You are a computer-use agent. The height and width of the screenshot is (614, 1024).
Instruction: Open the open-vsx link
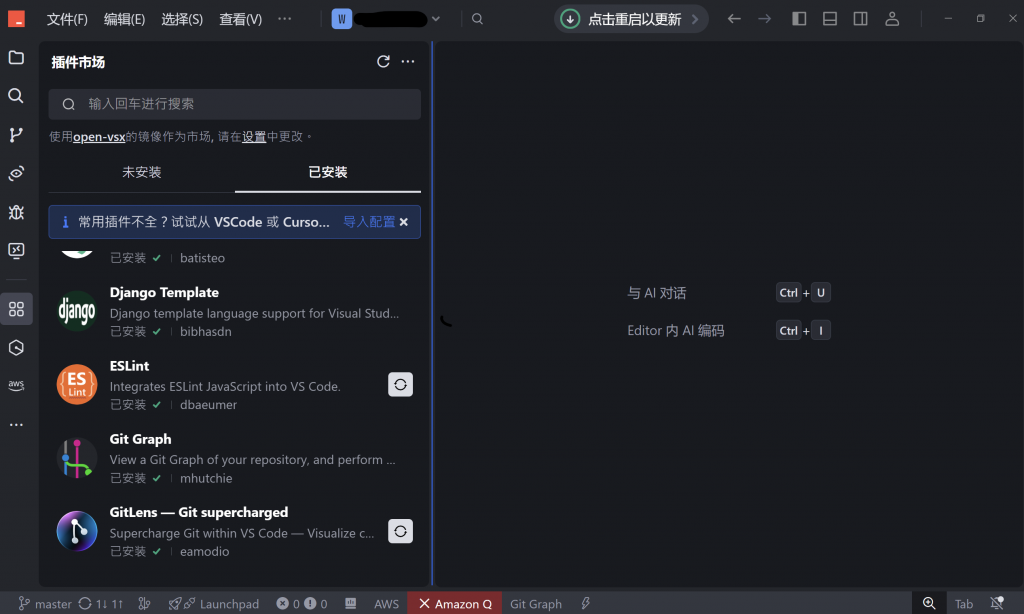pyautogui.click(x=99, y=137)
